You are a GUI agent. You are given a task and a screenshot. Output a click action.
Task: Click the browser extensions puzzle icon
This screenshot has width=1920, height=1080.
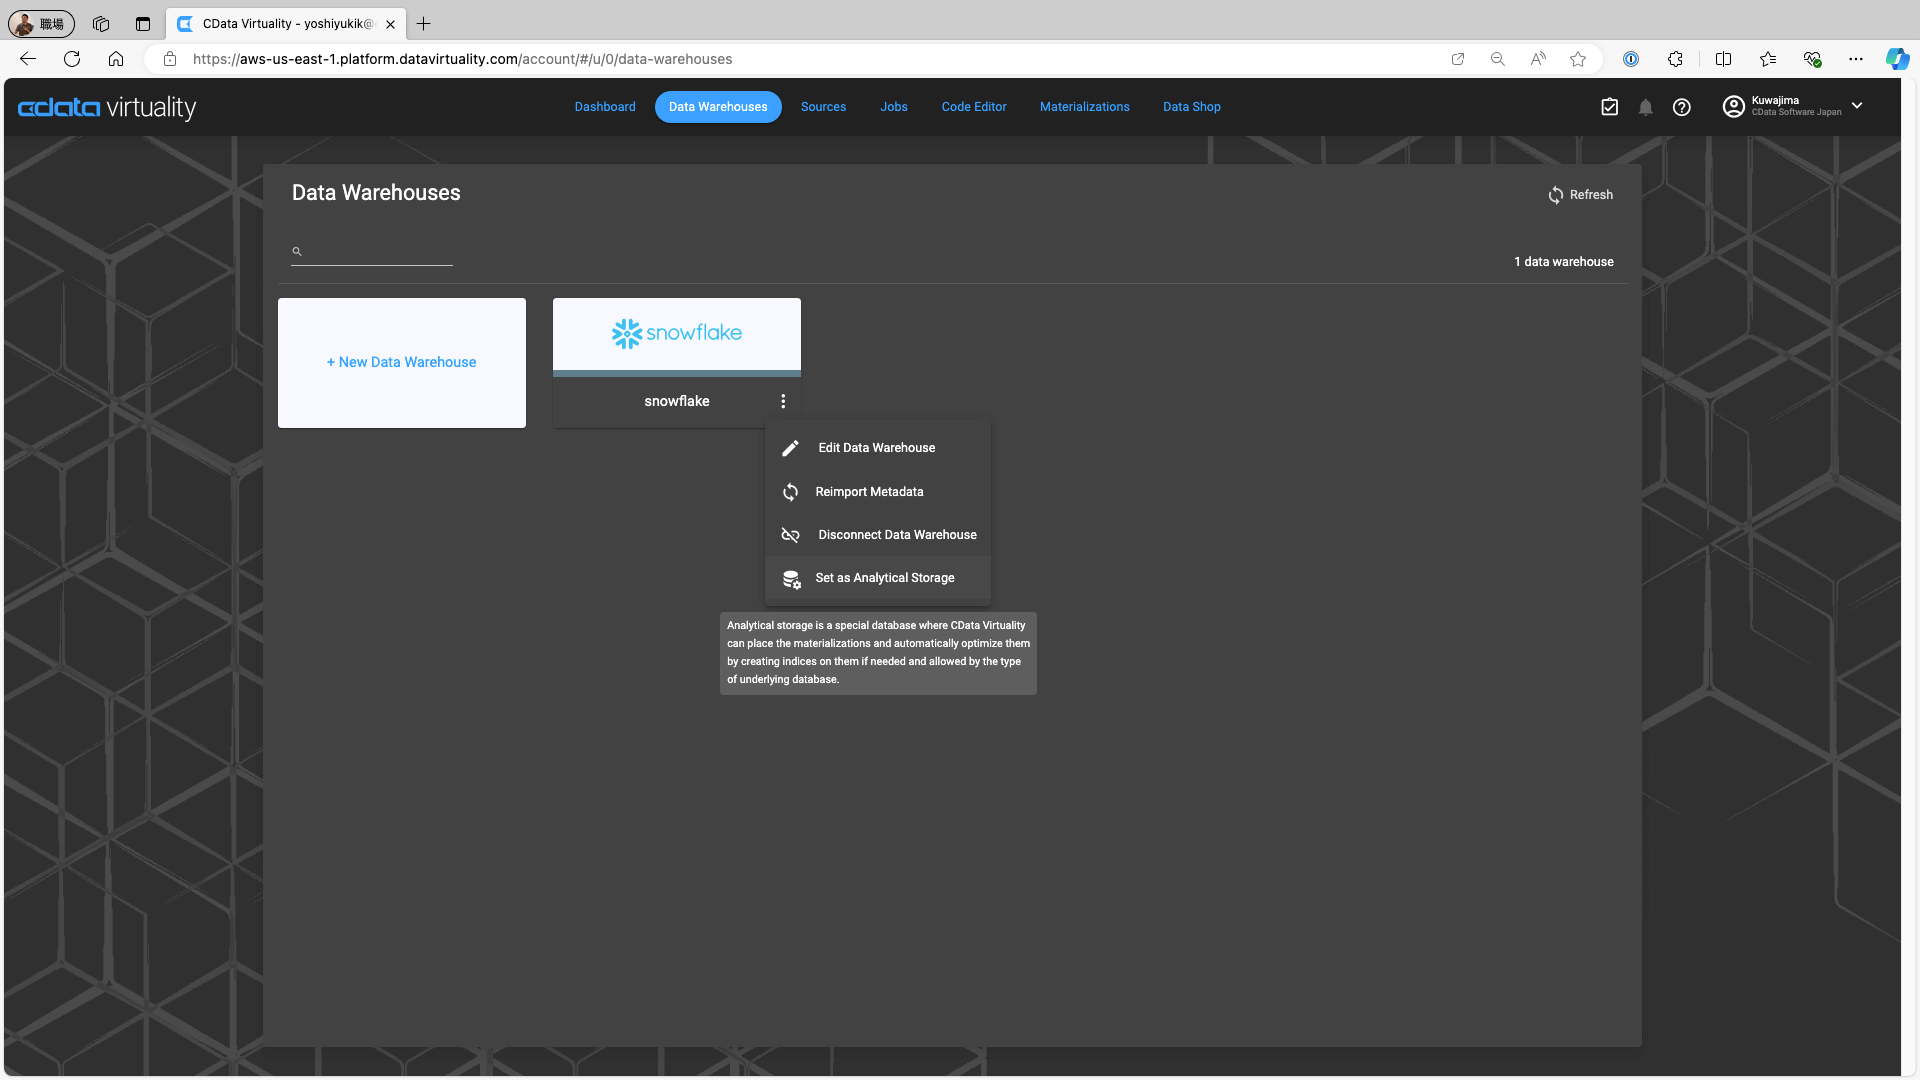click(1675, 59)
